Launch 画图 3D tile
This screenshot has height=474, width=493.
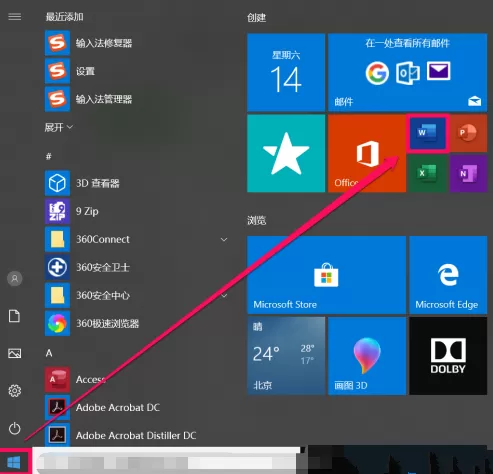[367, 356]
